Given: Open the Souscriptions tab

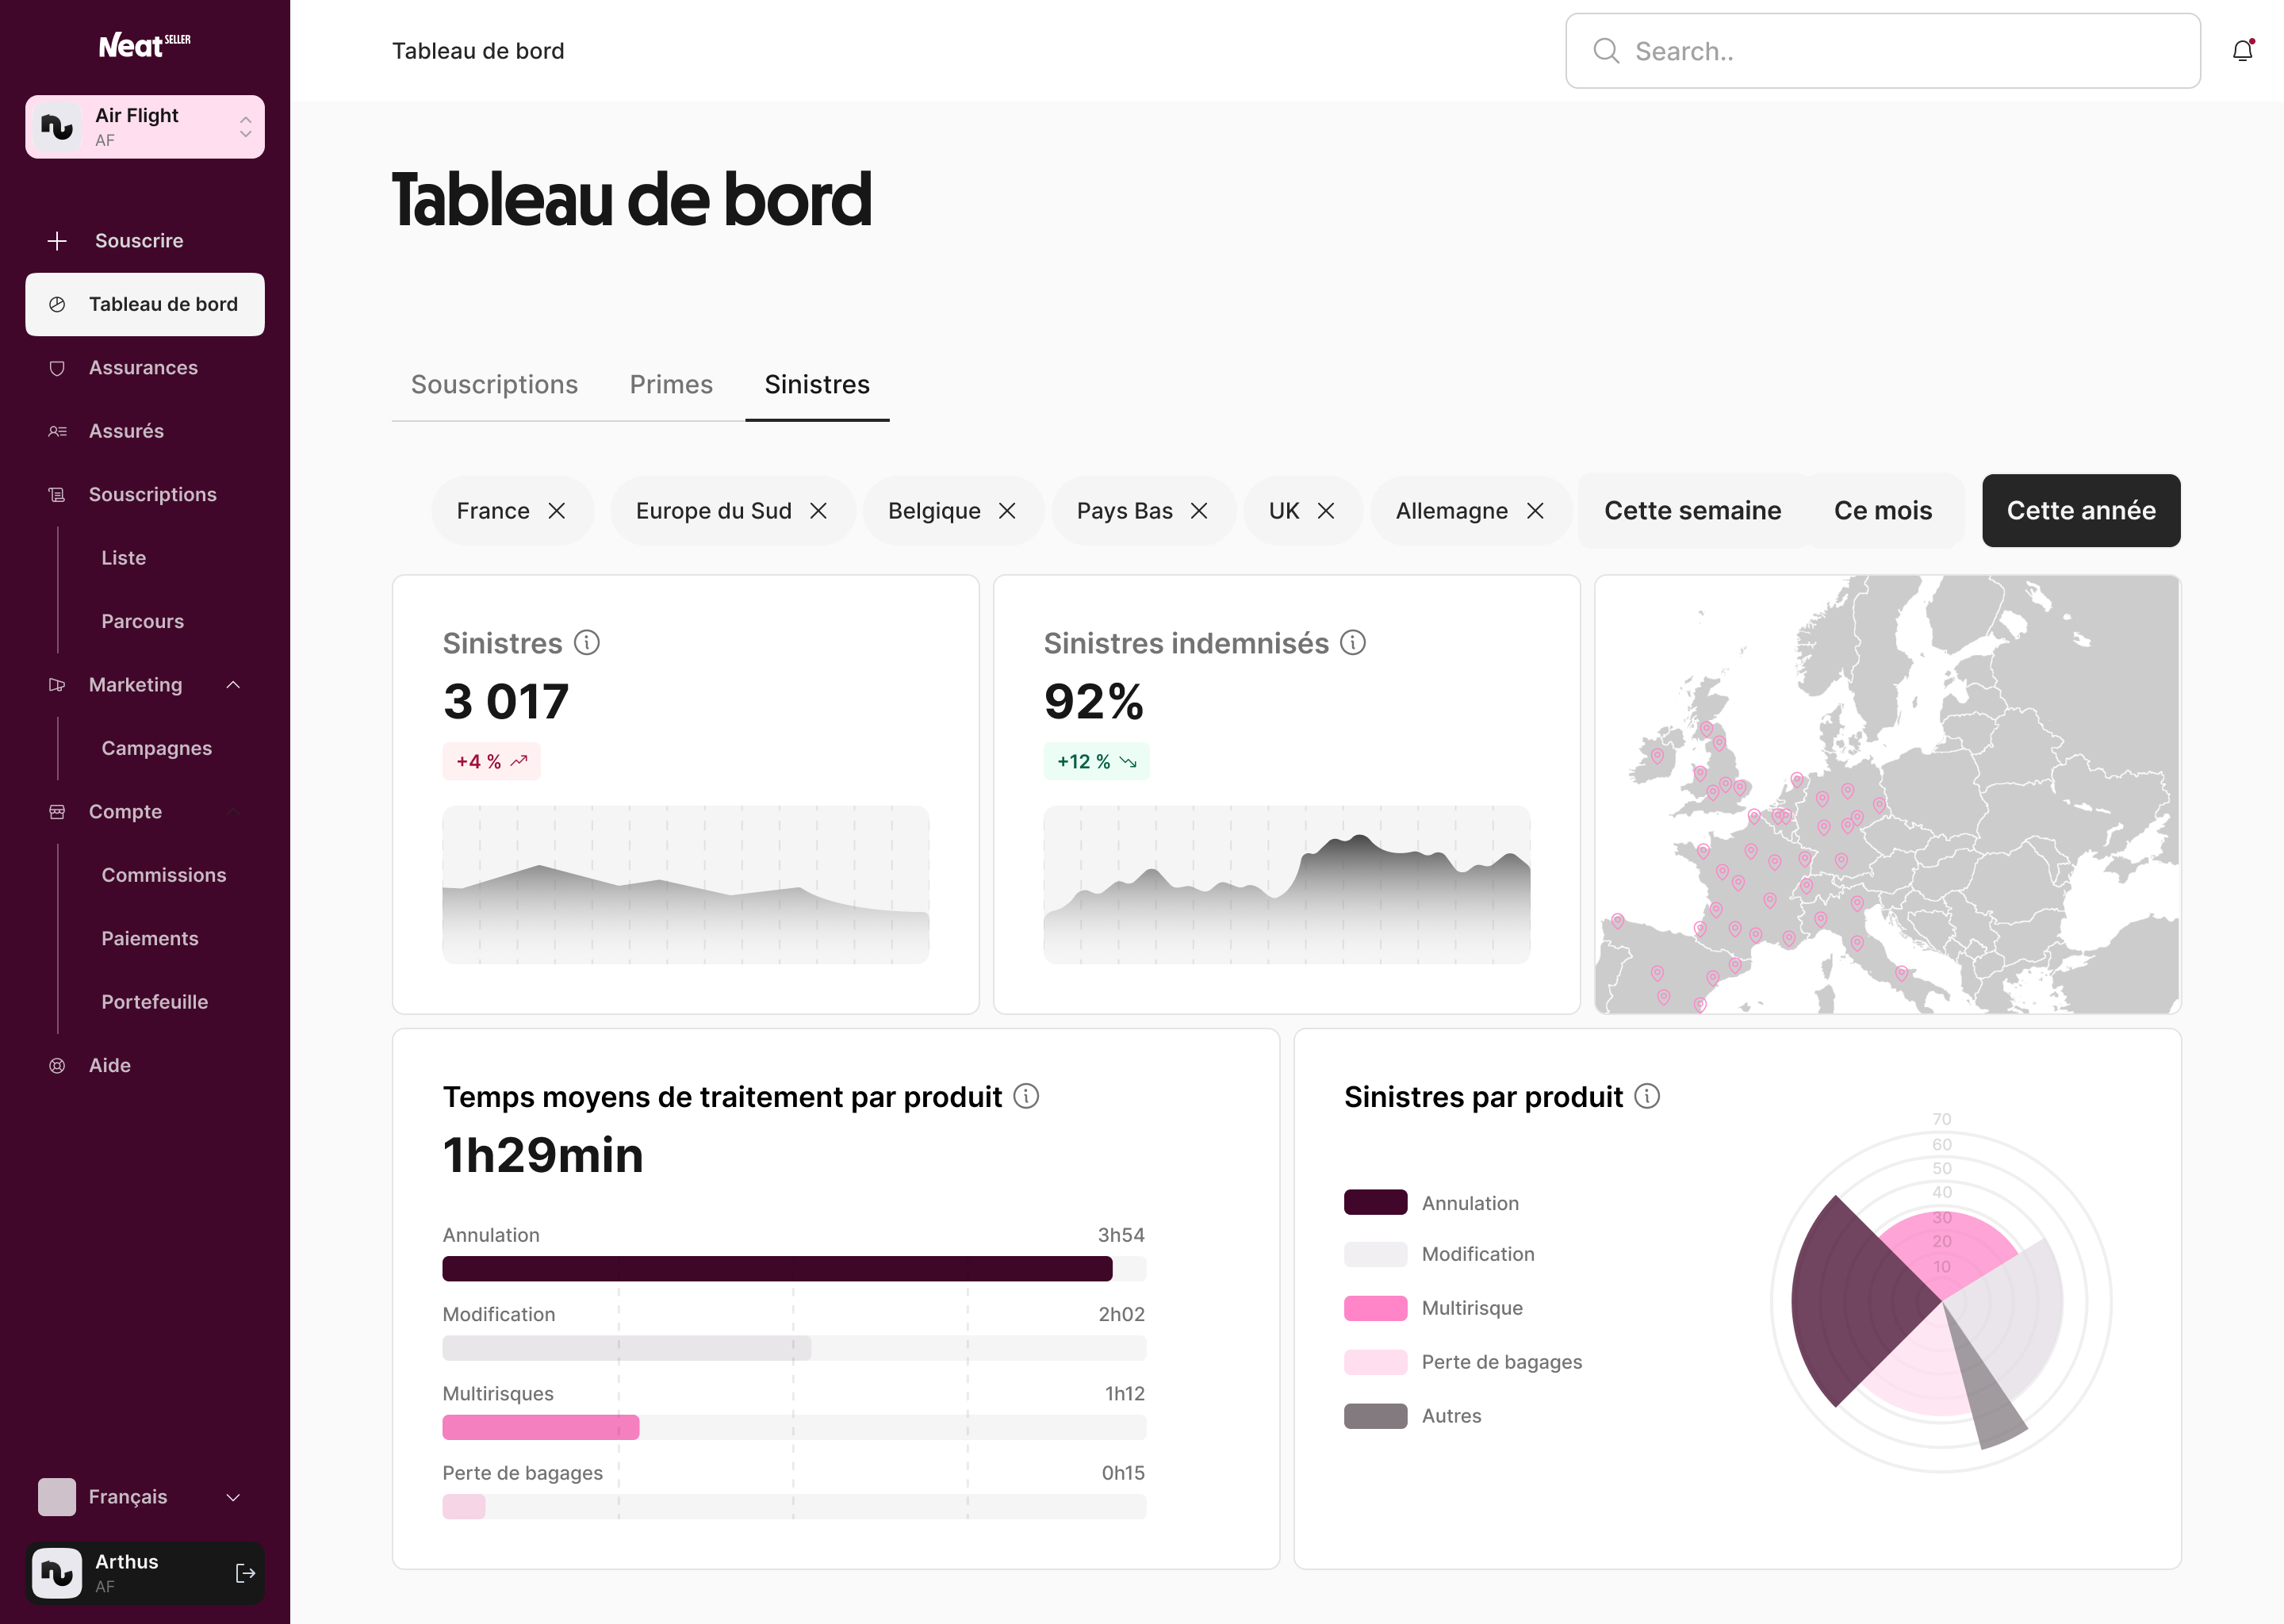Looking at the screenshot, I should click(495, 384).
